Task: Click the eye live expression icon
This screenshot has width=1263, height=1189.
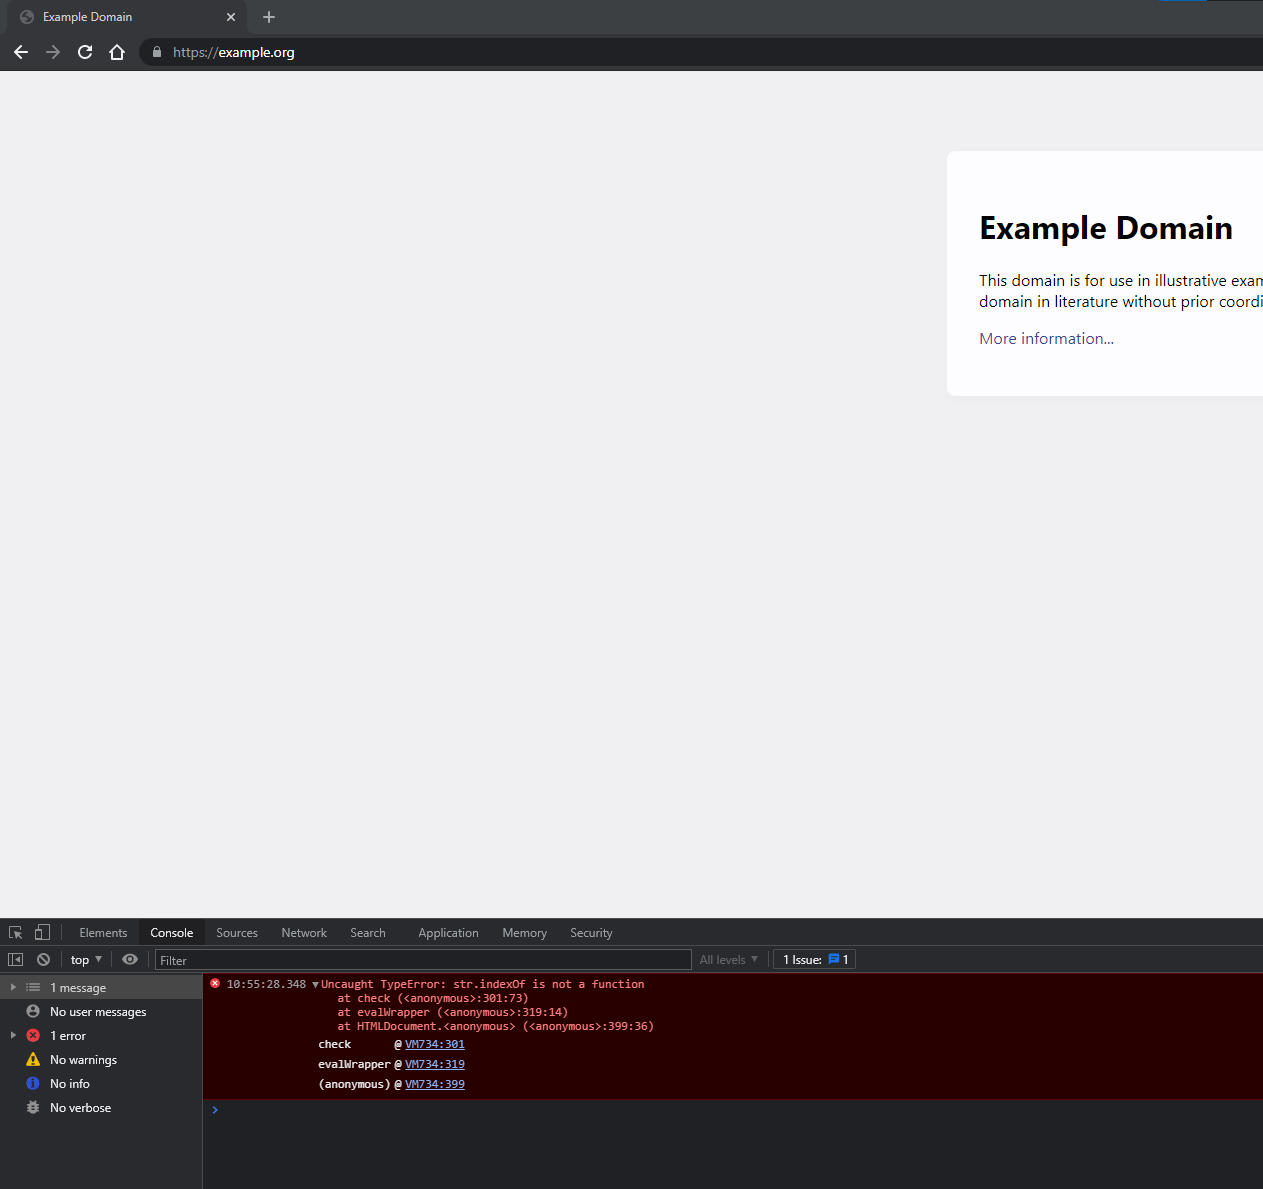Action: click(130, 959)
